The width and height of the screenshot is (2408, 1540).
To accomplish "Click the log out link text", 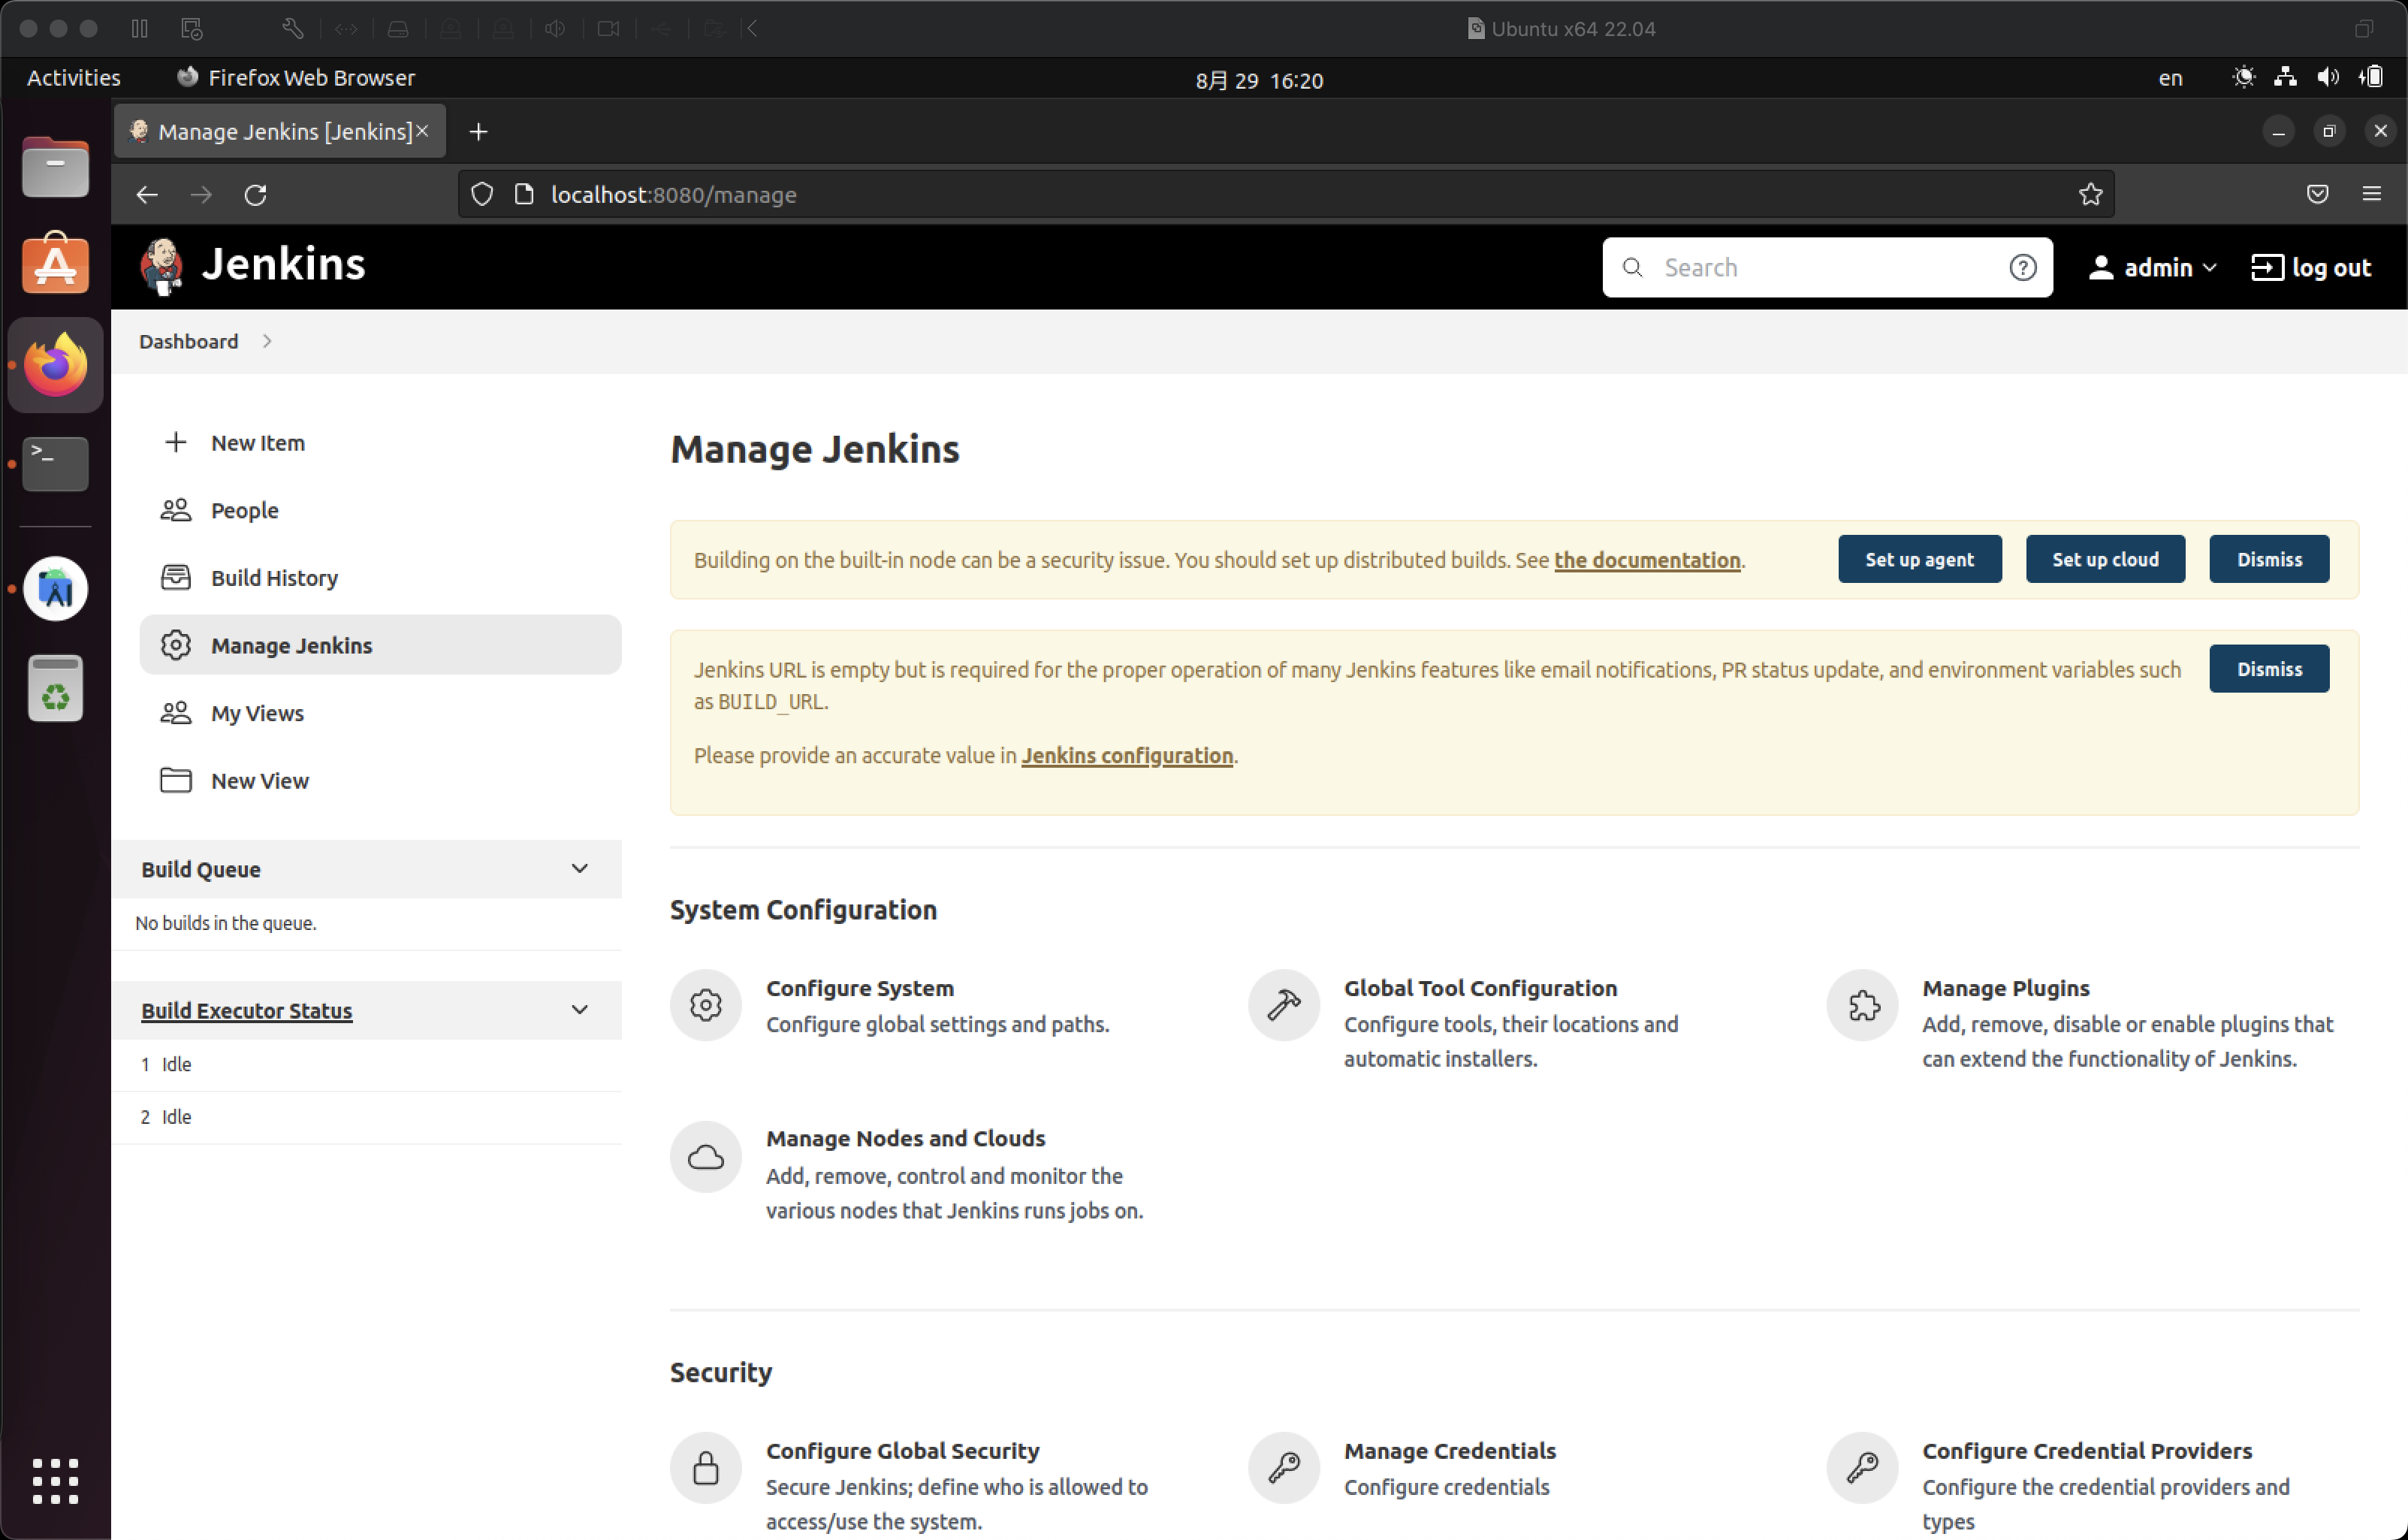I will pos(2331,267).
